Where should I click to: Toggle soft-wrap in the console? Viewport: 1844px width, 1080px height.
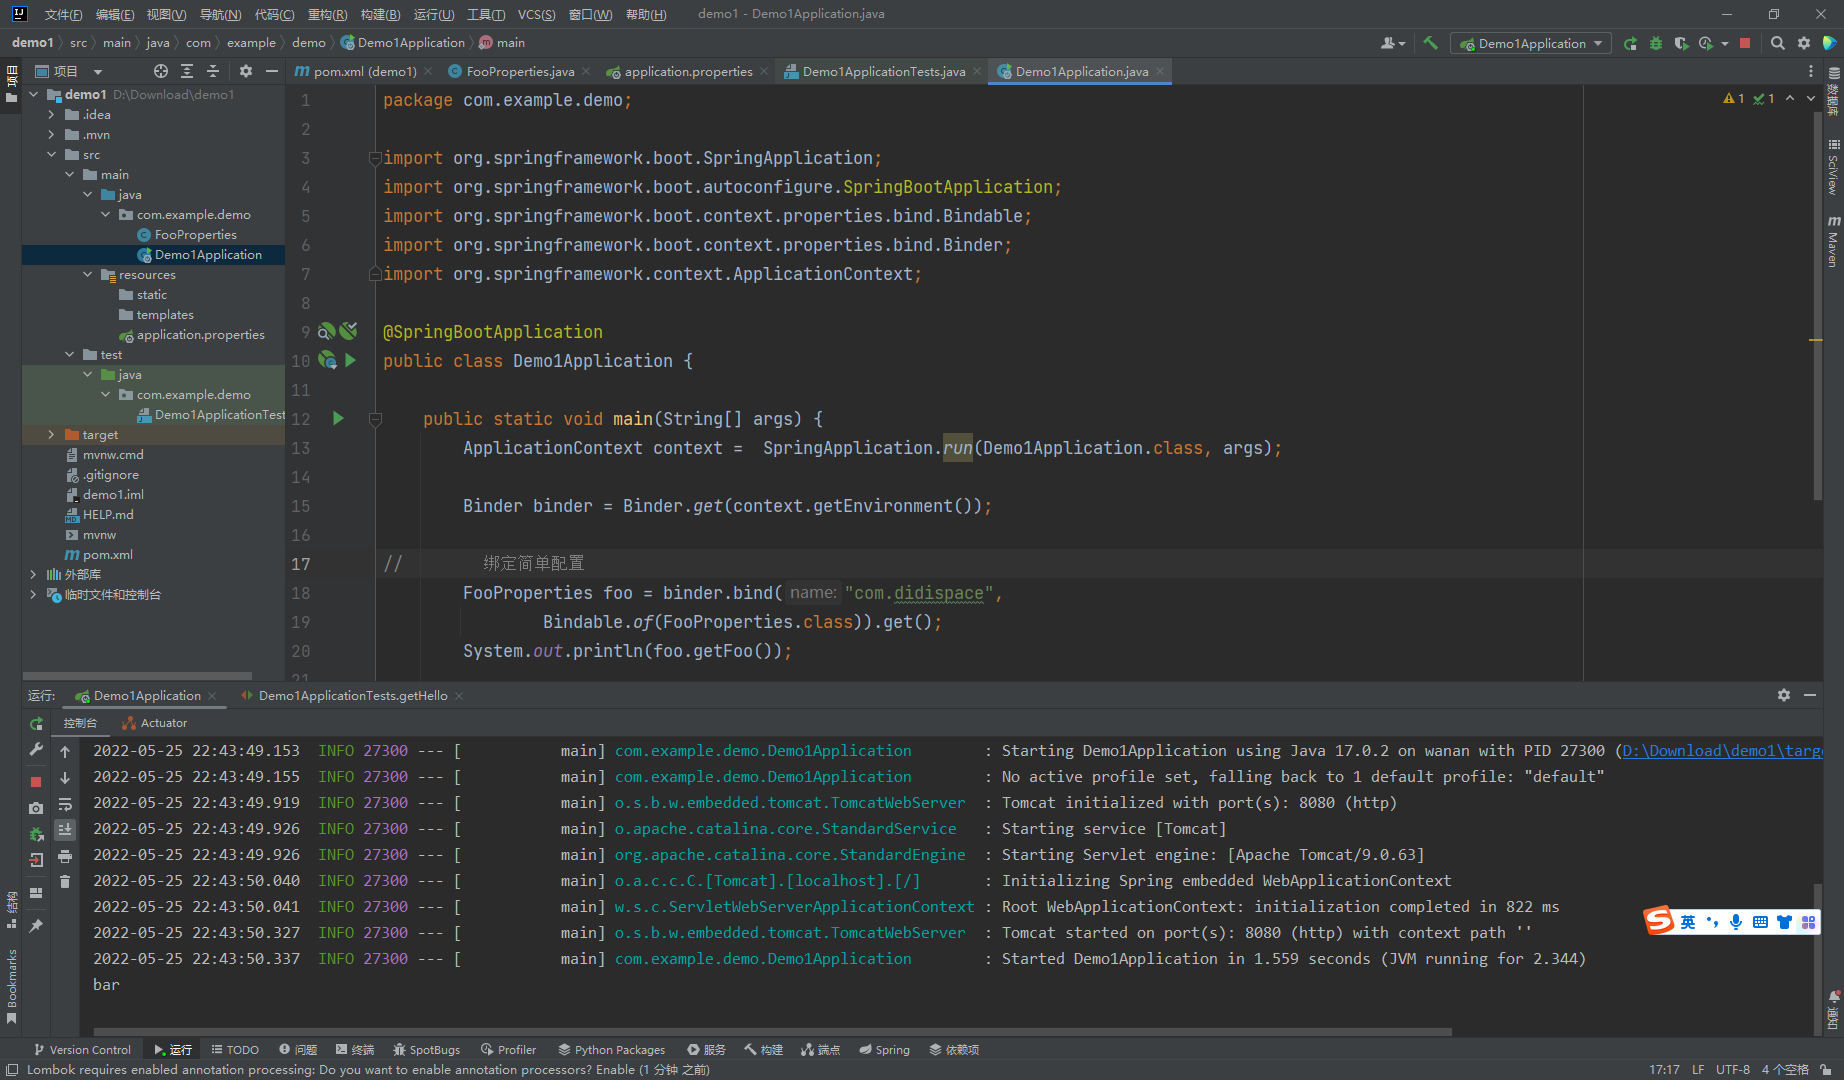(65, 804)
